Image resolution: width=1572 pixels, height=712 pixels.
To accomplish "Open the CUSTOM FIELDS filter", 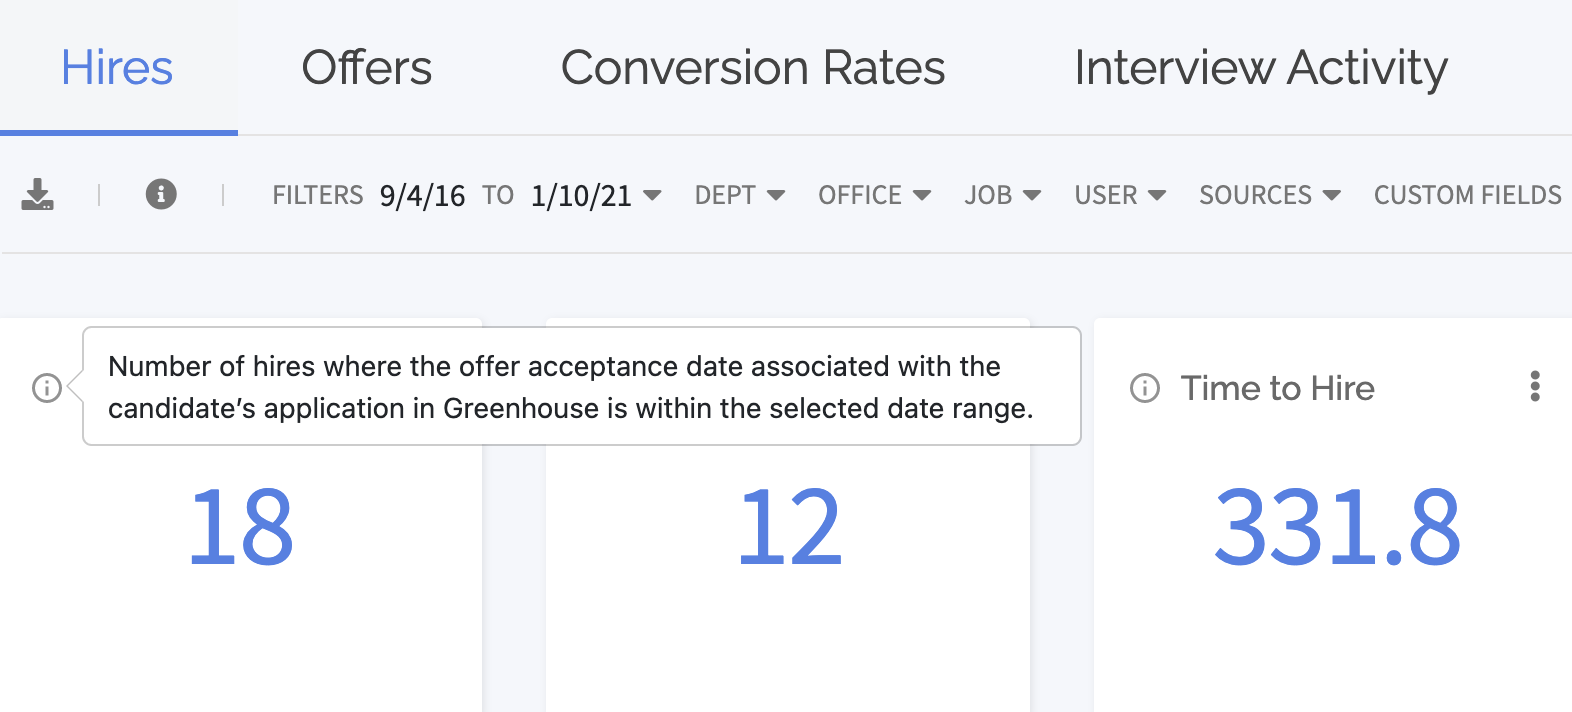I will click(x=1467, y=195).
